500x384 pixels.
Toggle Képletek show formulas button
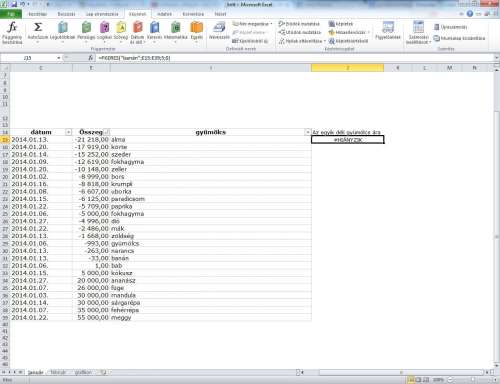pyautogui.click(x=341, y=24)
